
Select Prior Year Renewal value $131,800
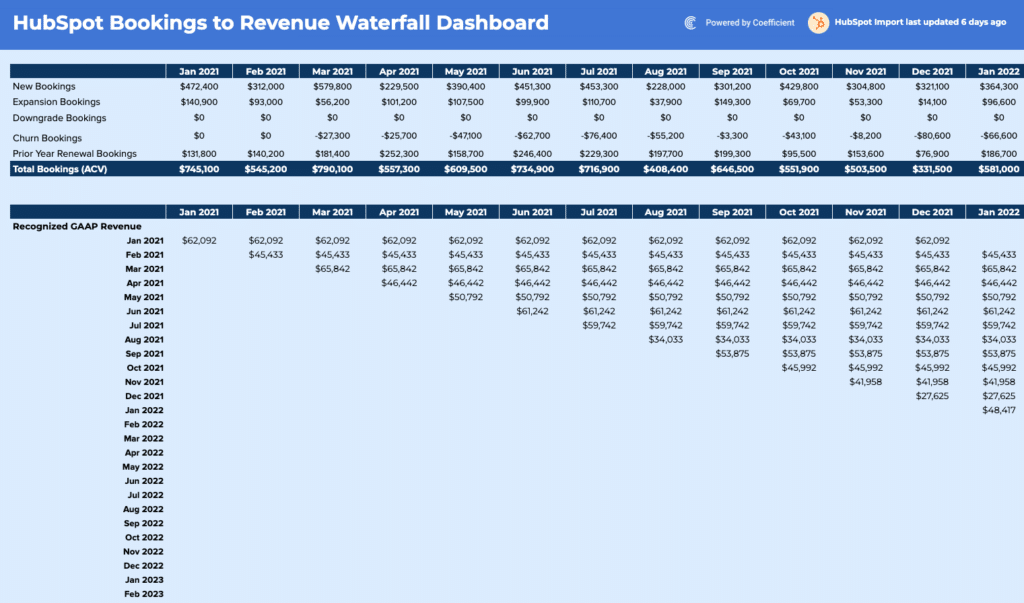[x=199, y=154]
